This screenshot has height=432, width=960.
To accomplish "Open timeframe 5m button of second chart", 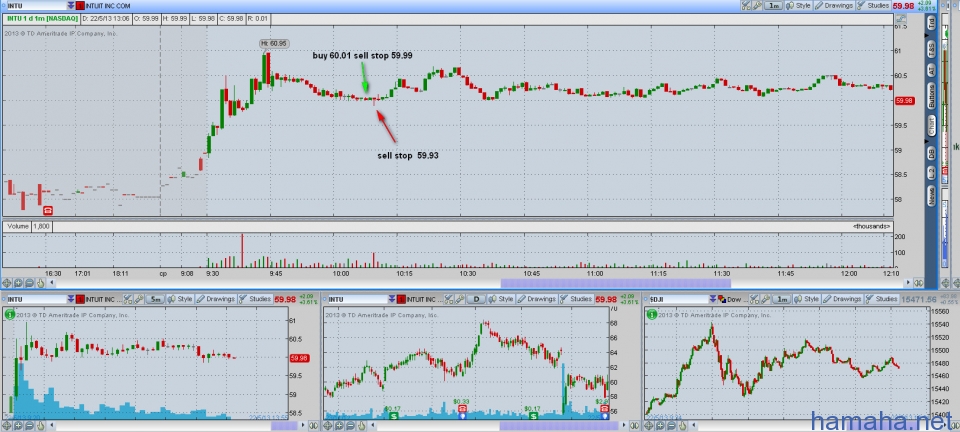I will click(155, 299).
